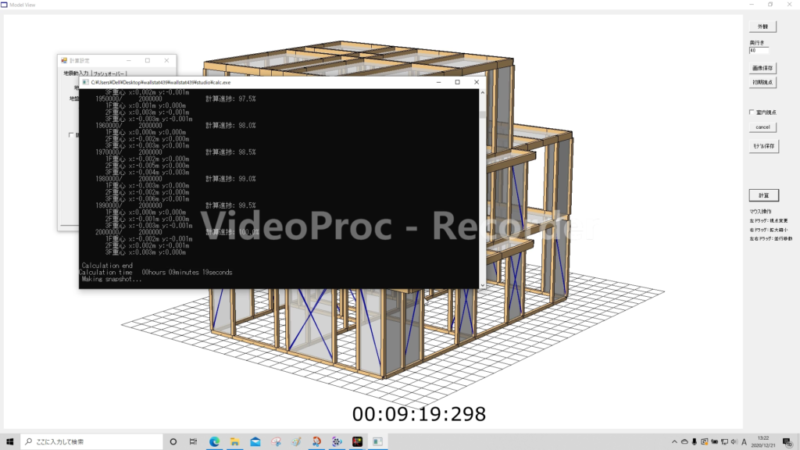Toggle the checkbox in 計算設定 window
The image size is (800, 450).
71,135
